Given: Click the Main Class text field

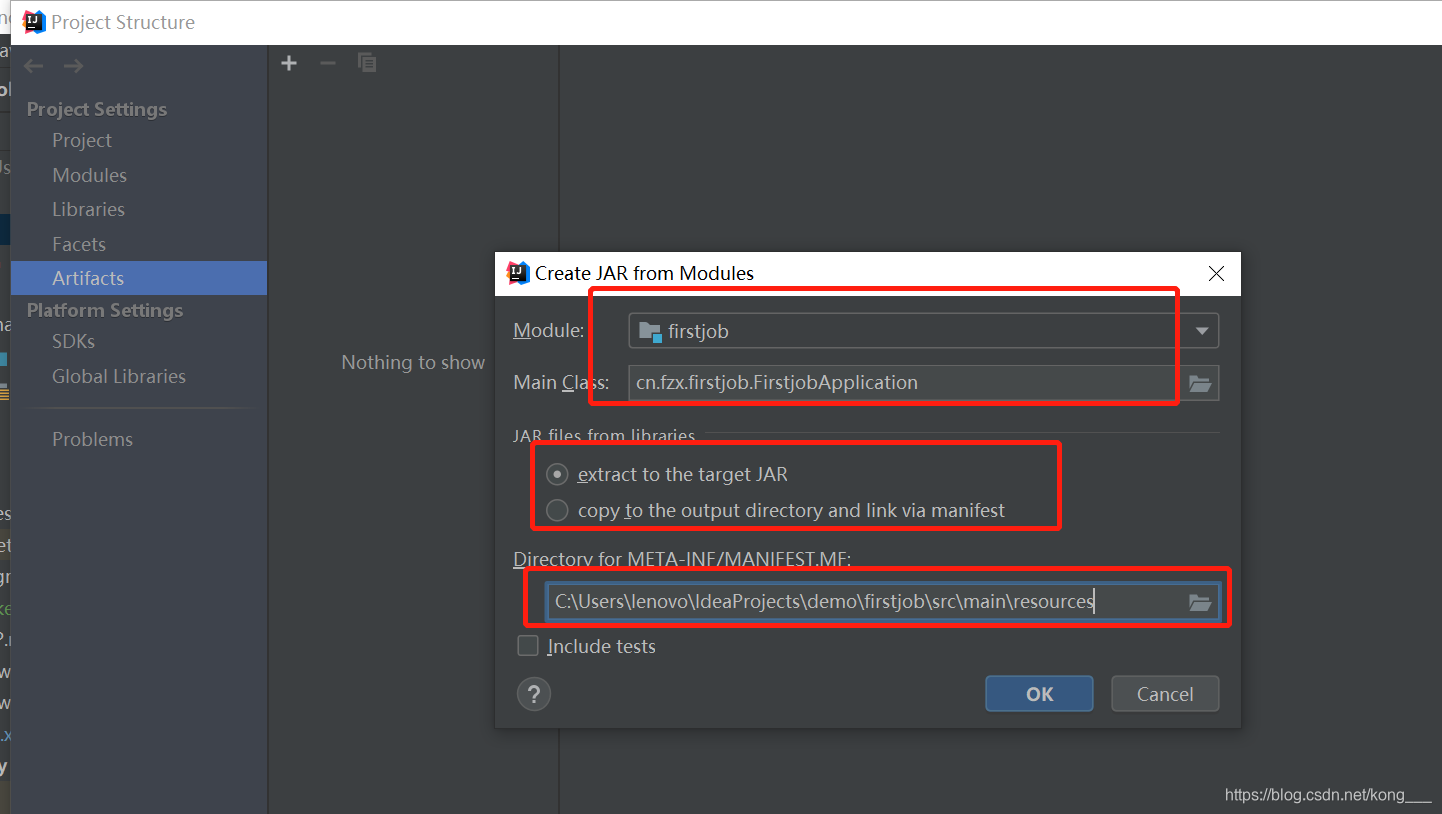Looking at the screenshot, I should click(x=905, y=383).
